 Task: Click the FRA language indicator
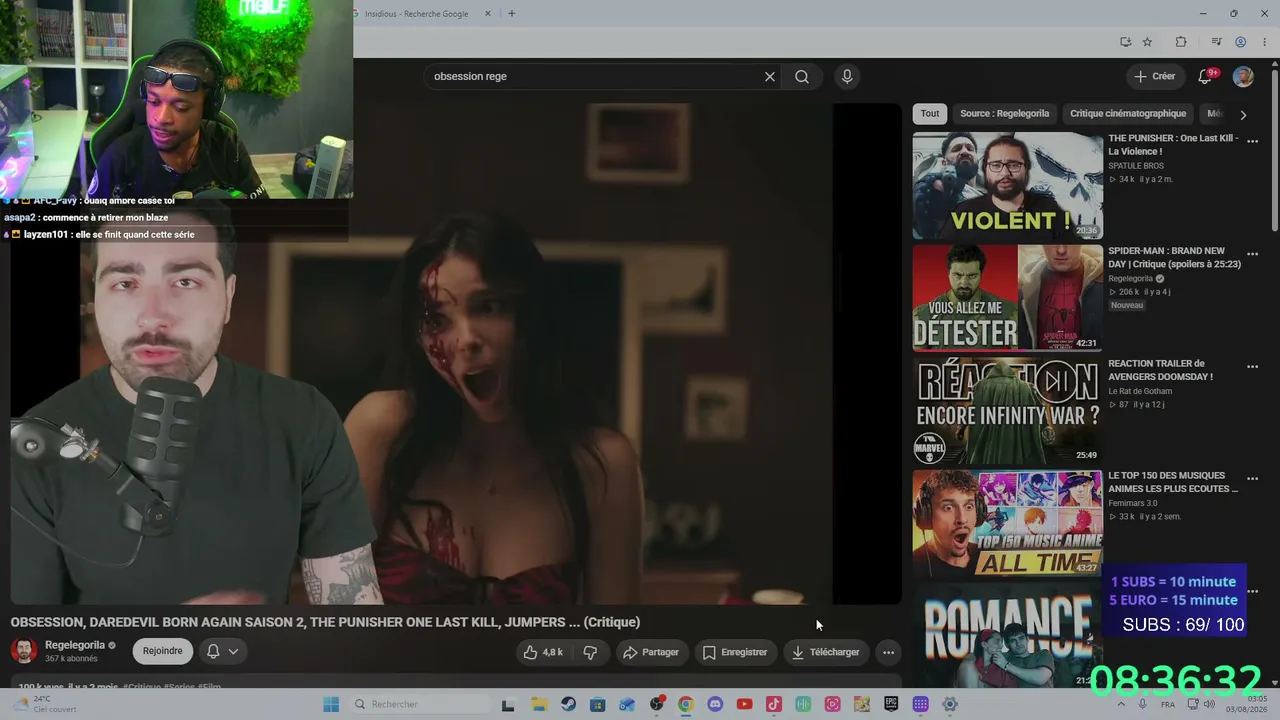pyautogui.click(x=1168, y=705)
